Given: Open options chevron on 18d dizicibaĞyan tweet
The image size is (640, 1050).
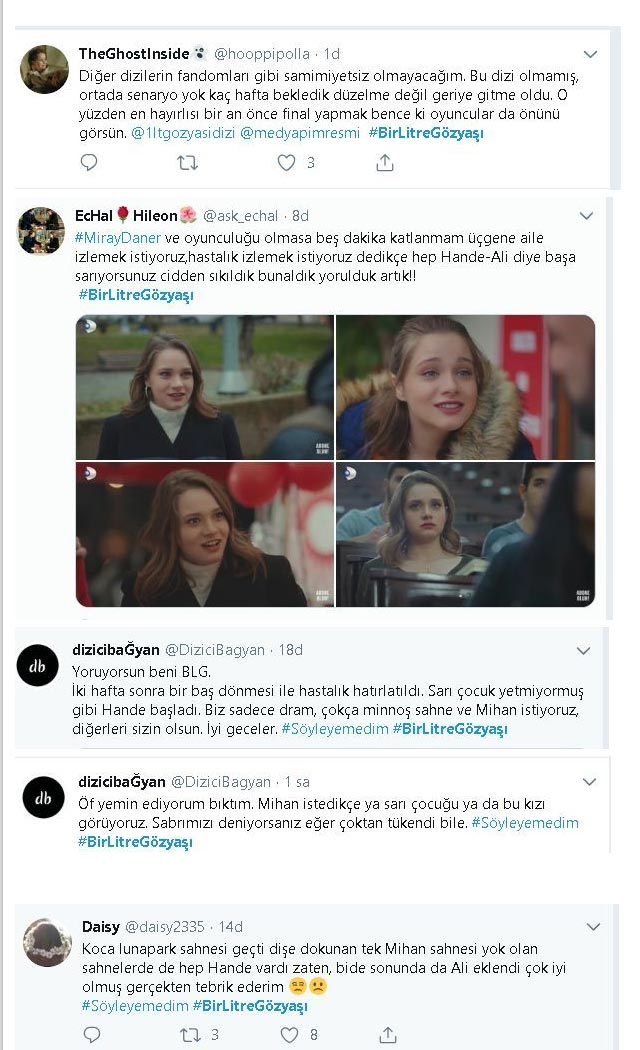Looking at the screenshot, I should tap(584, 650).
